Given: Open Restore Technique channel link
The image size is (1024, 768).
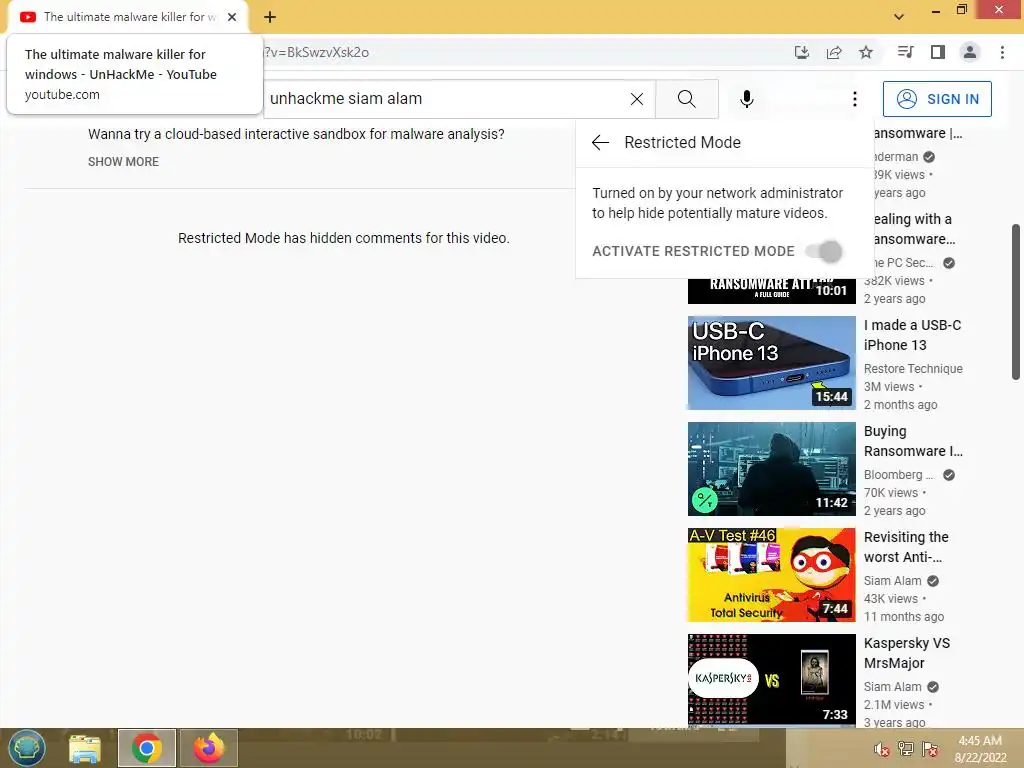Looking at the screenshot, I should click(913, 368).
